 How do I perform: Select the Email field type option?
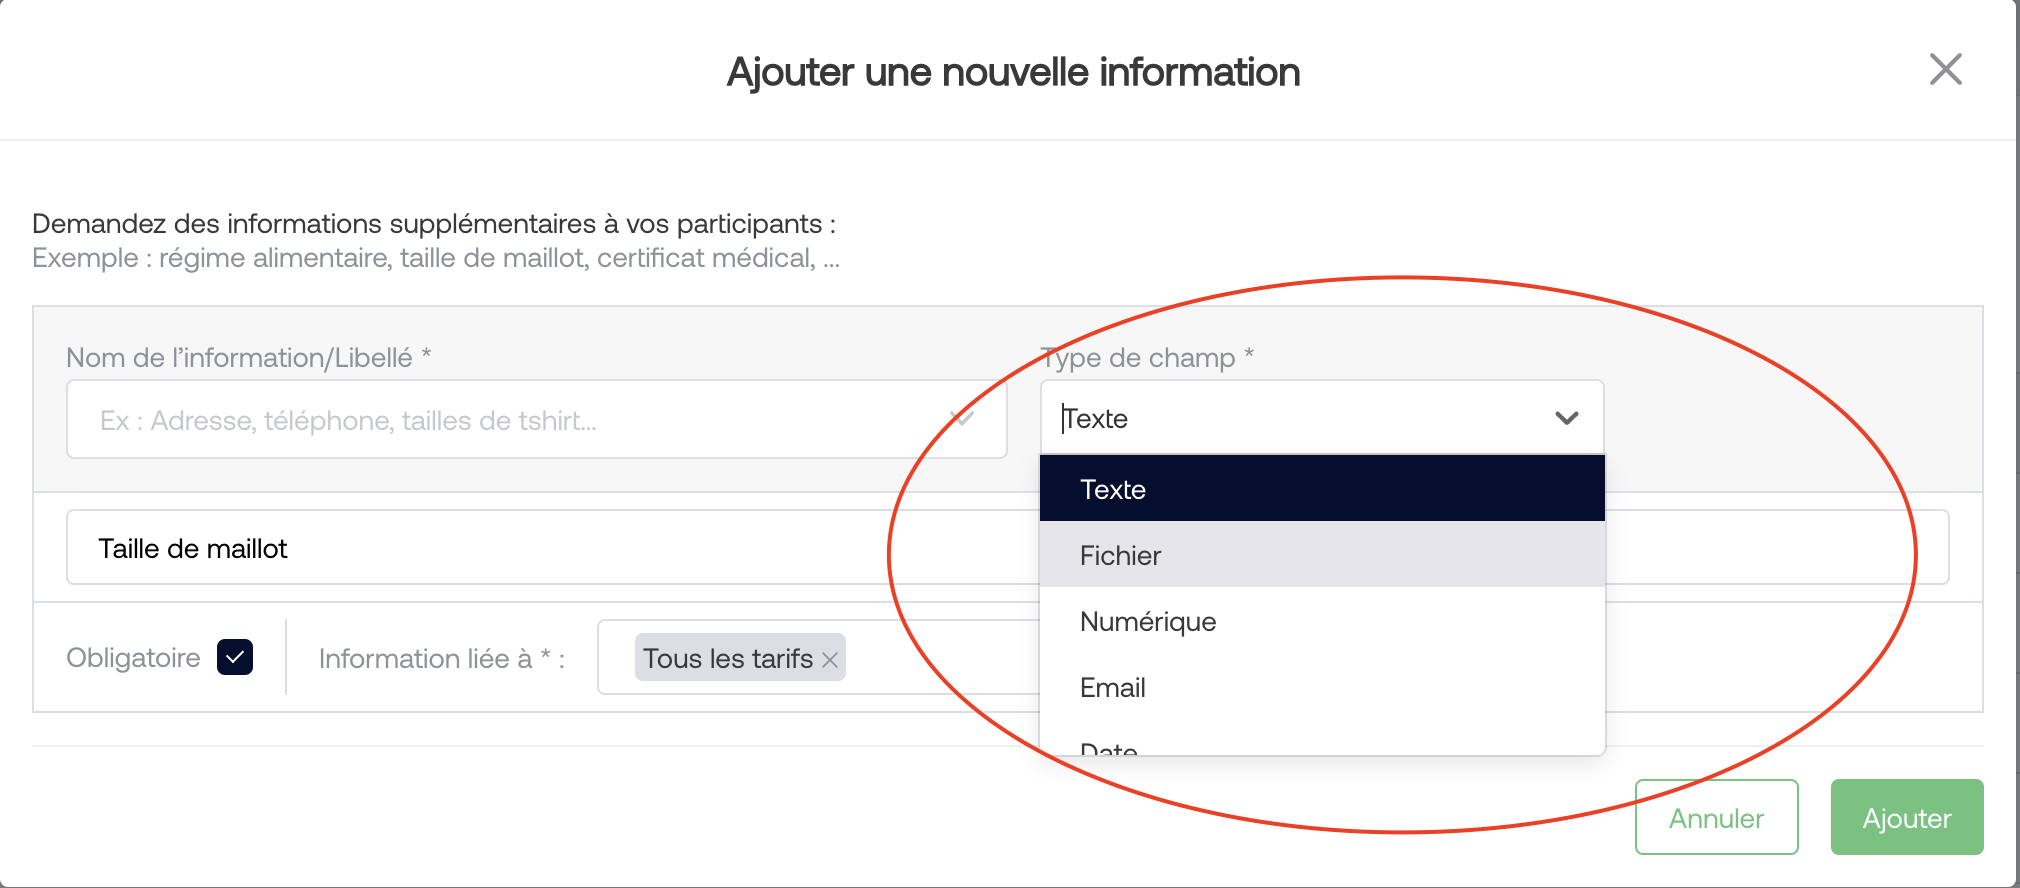1322,687
